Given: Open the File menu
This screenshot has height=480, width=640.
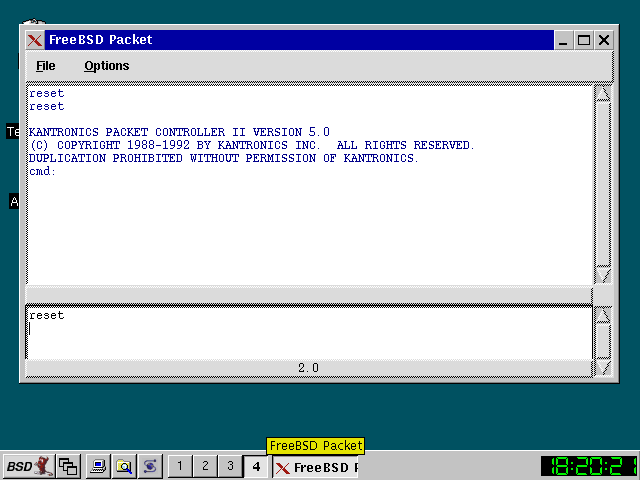Looking at the screenshot, I should [x=46, y=66].
